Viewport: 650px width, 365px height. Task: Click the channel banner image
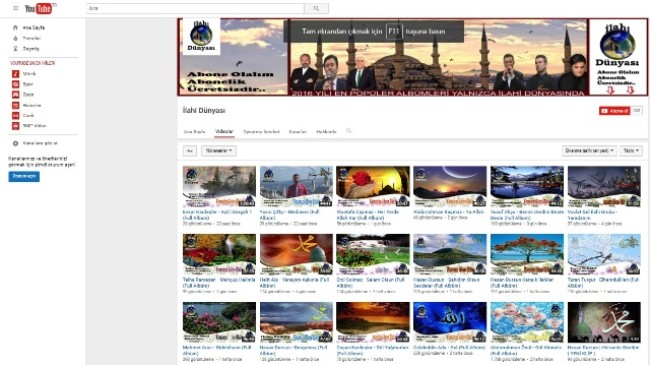click(x=412, y=57)
